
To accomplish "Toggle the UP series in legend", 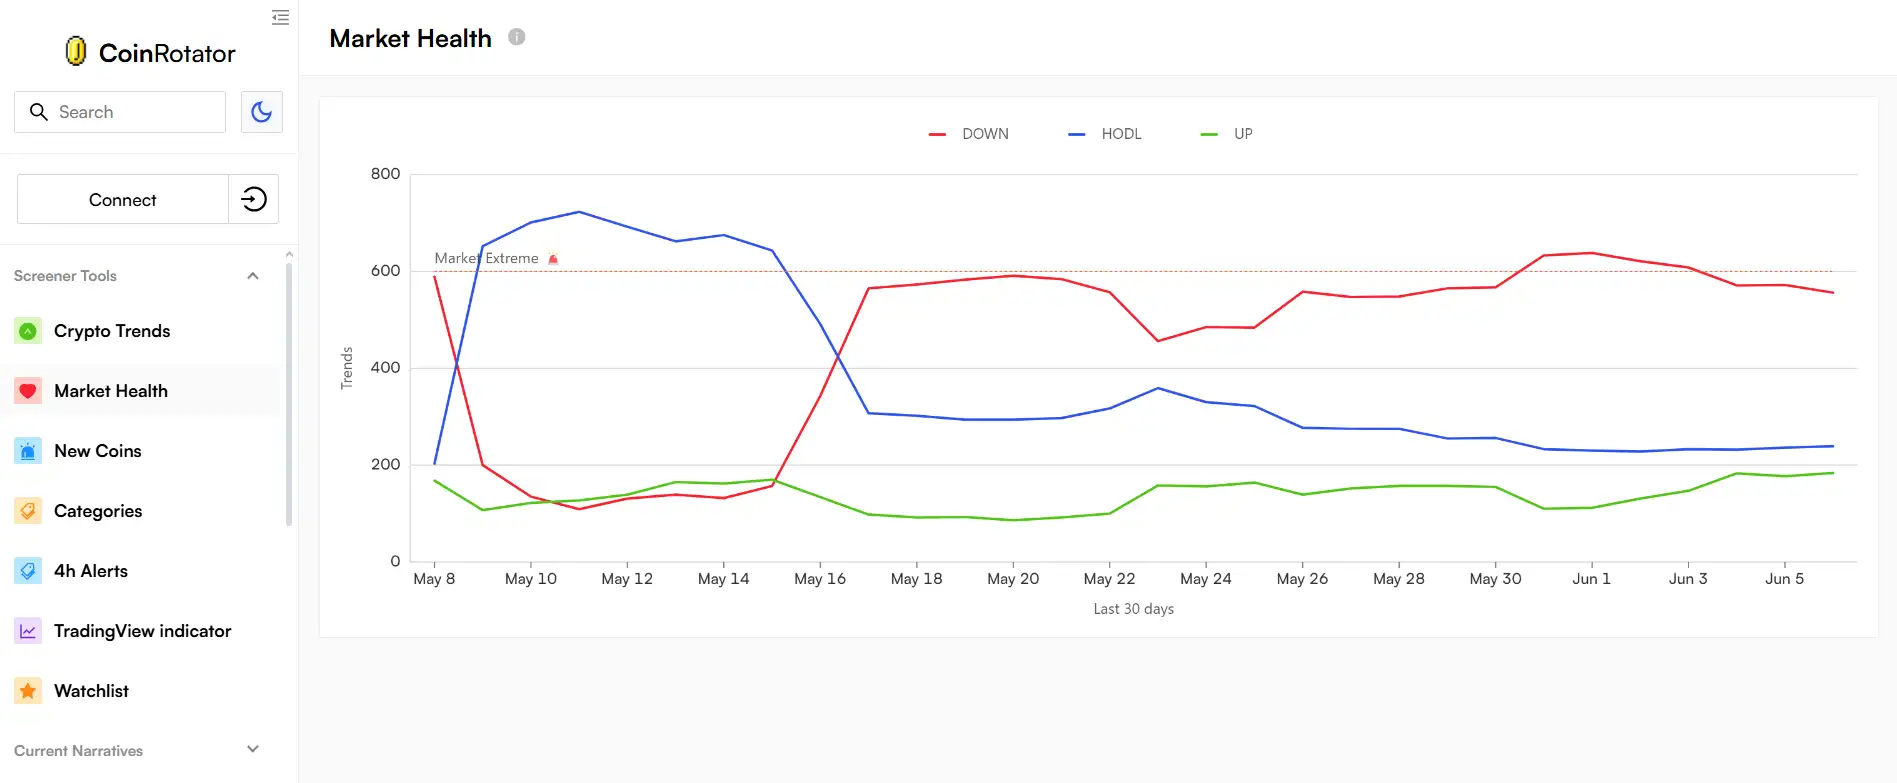I will [x=1227, y=134].
